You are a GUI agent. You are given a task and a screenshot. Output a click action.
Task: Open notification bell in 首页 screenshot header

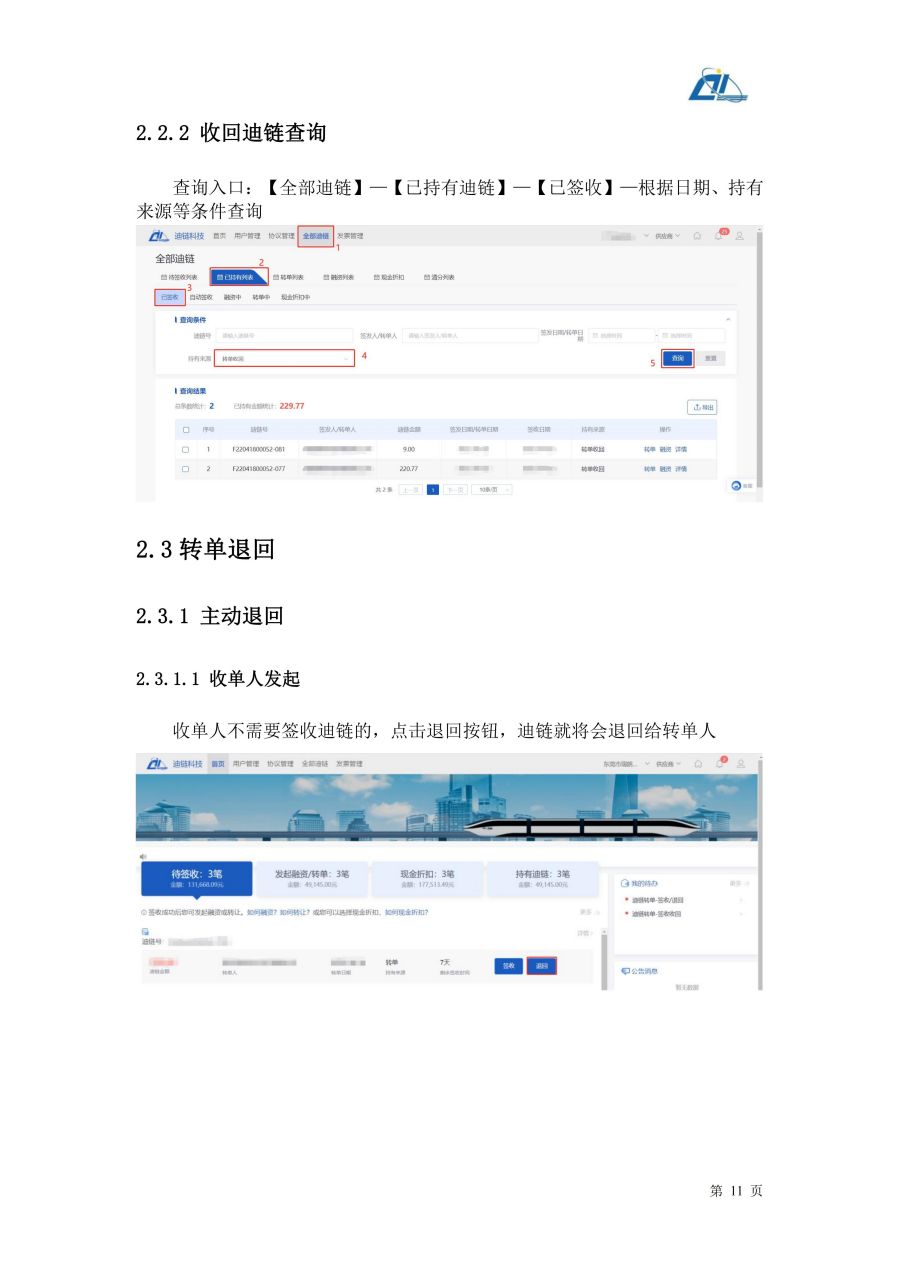[718, 764]
